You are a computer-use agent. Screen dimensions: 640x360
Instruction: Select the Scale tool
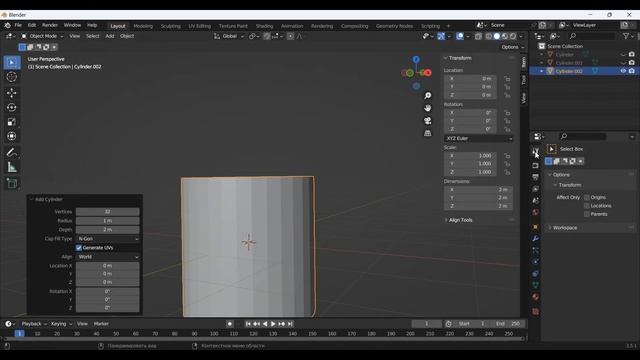point(12,122)
